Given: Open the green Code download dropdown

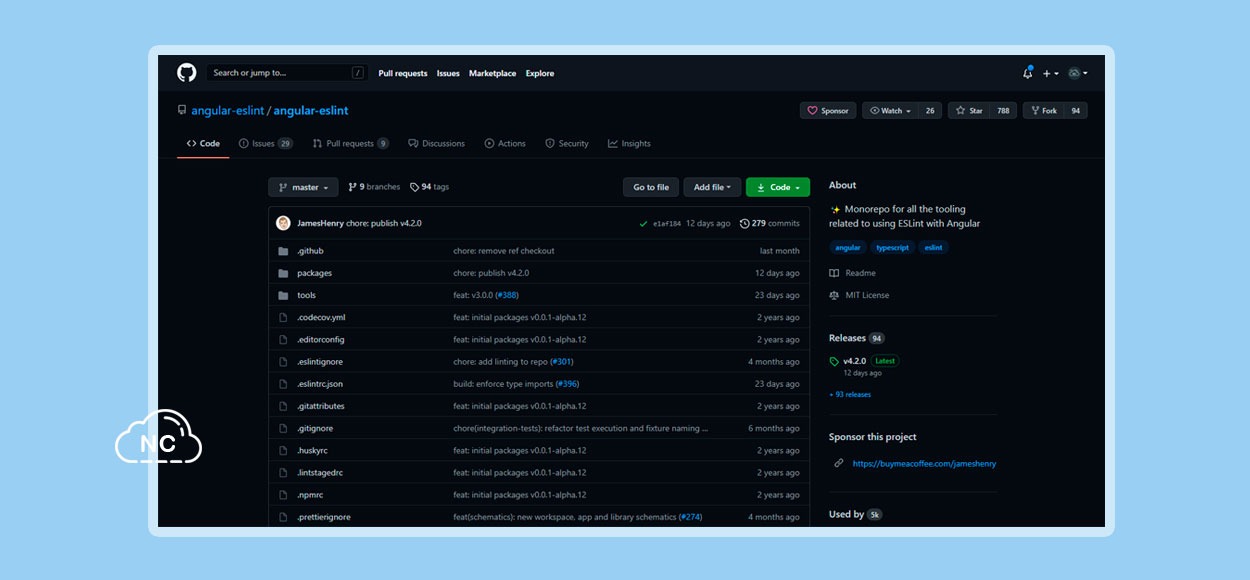Looking at the screenshot, I should 778,187.
